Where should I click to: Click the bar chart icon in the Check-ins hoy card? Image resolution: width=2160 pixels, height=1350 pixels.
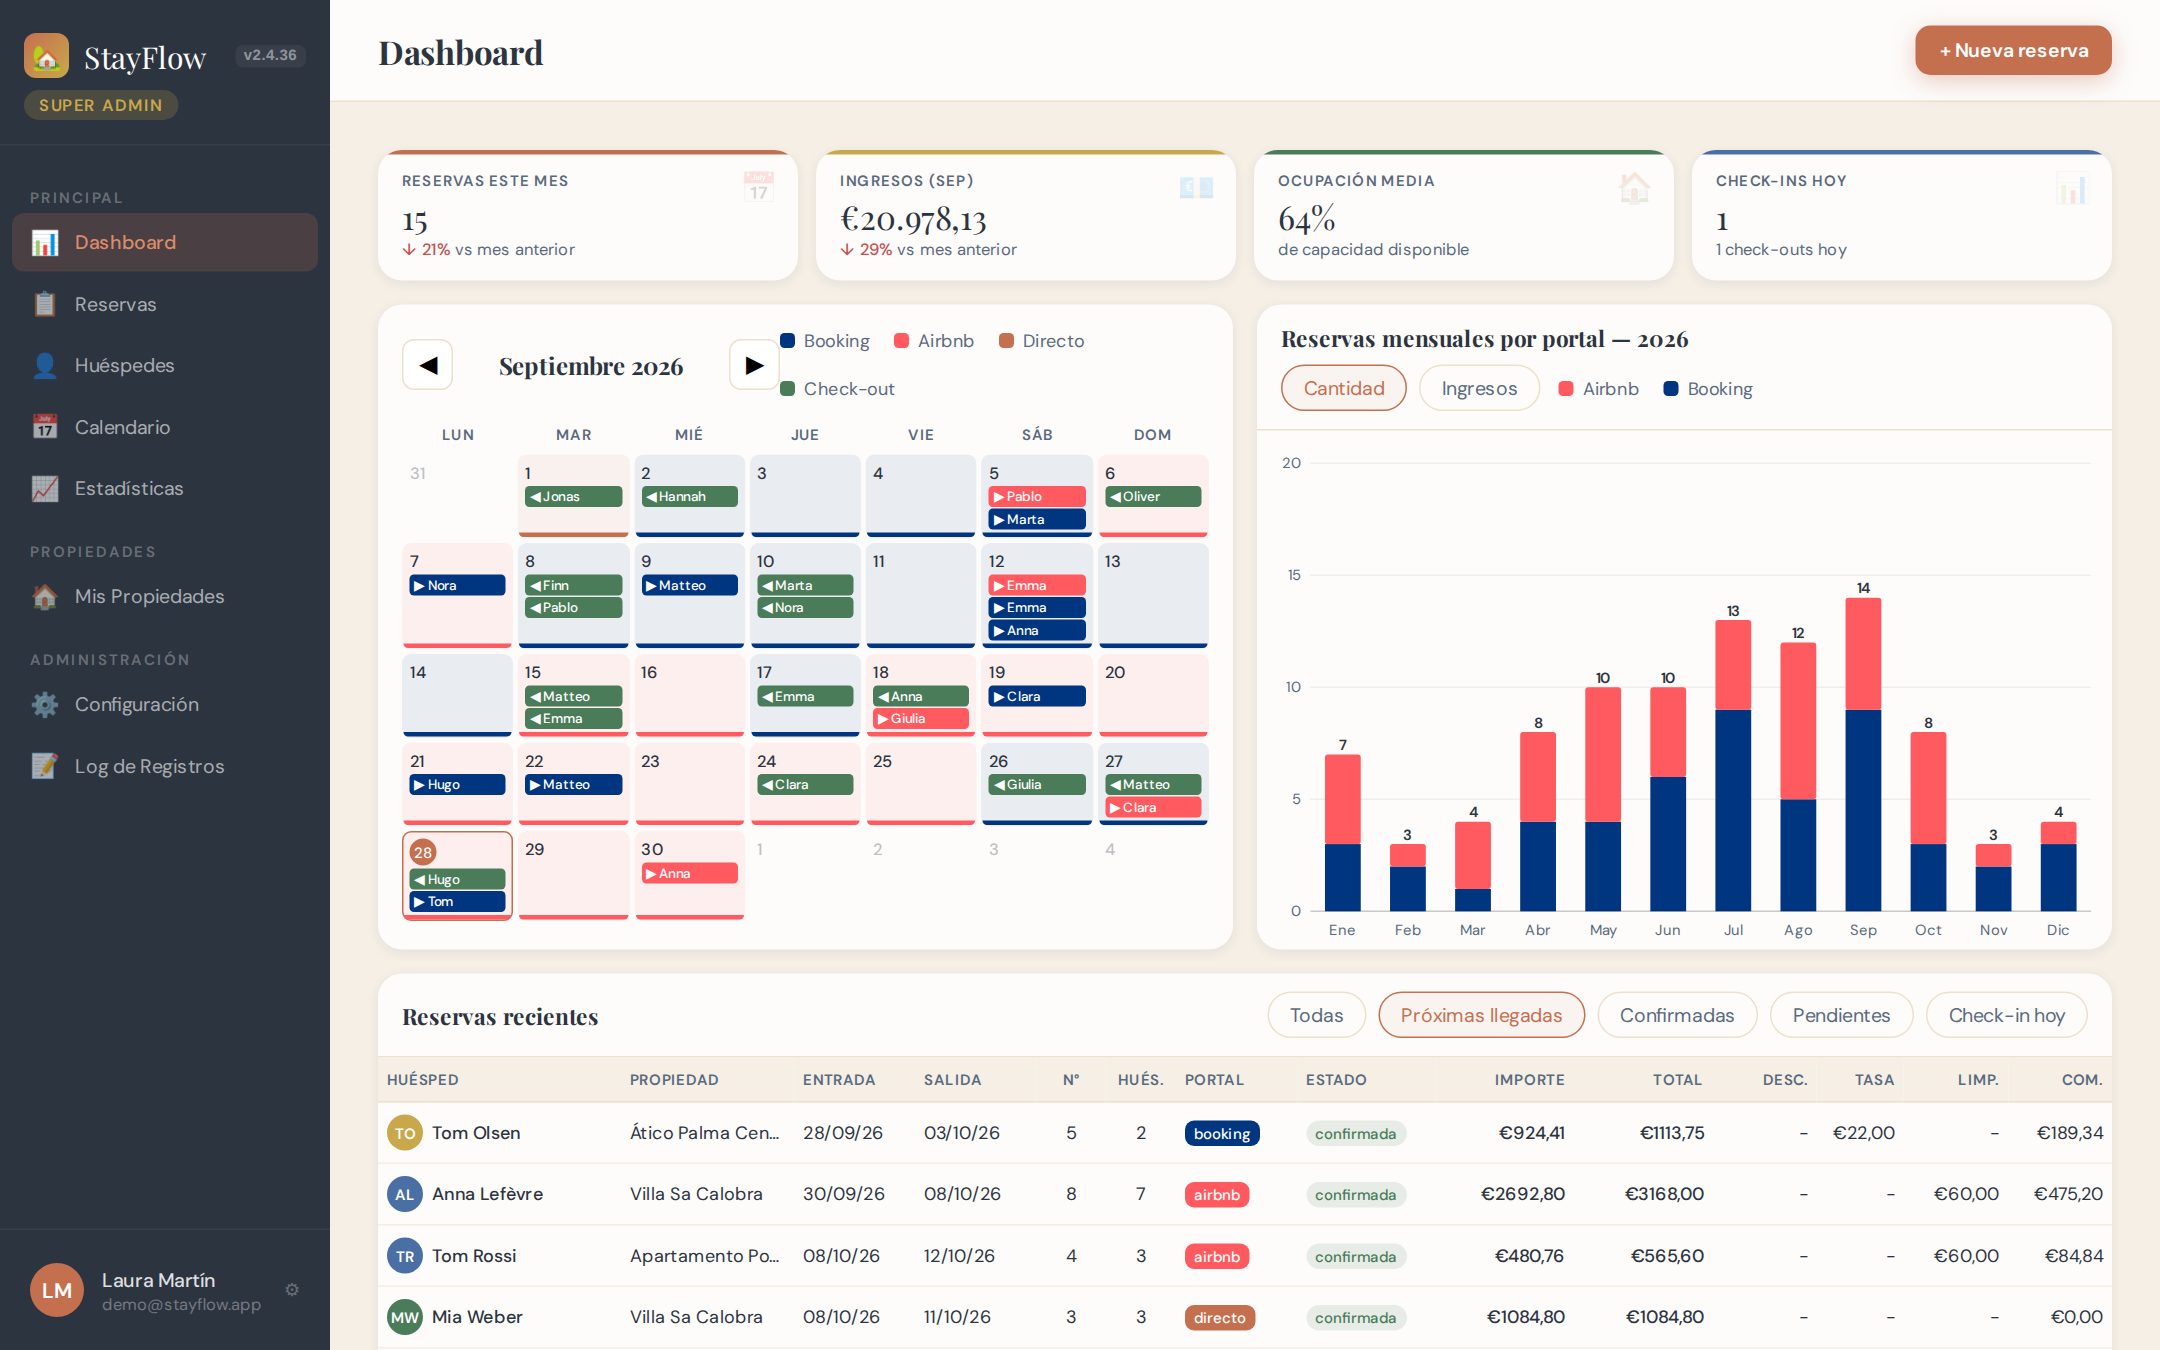(x=2072, y=187)
